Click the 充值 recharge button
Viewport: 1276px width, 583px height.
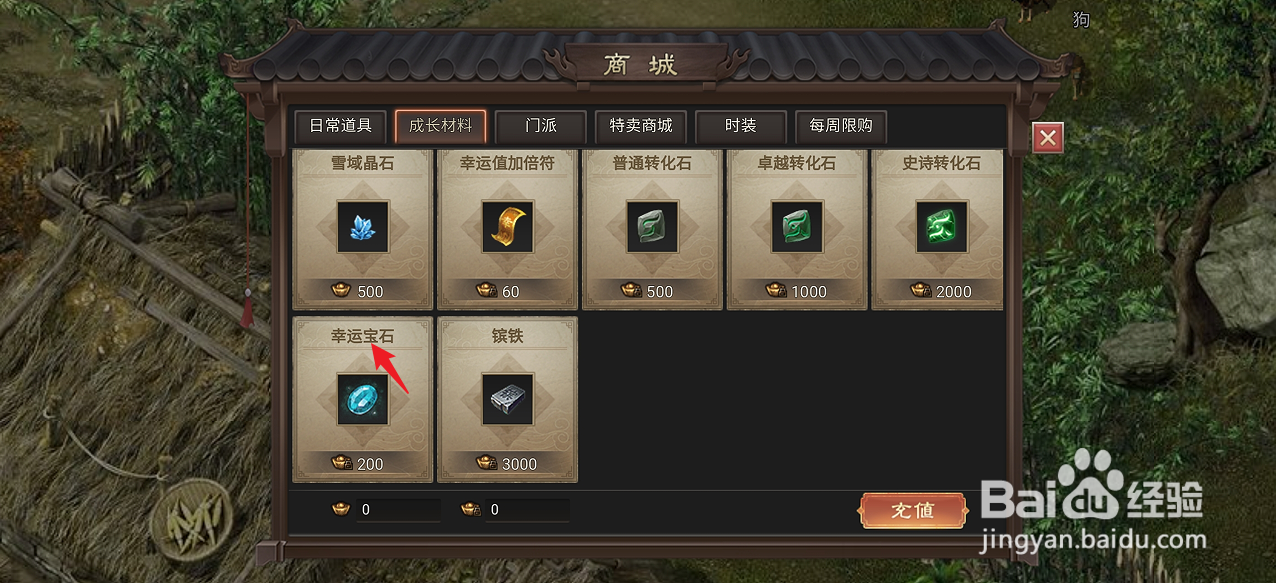[912, 510]
